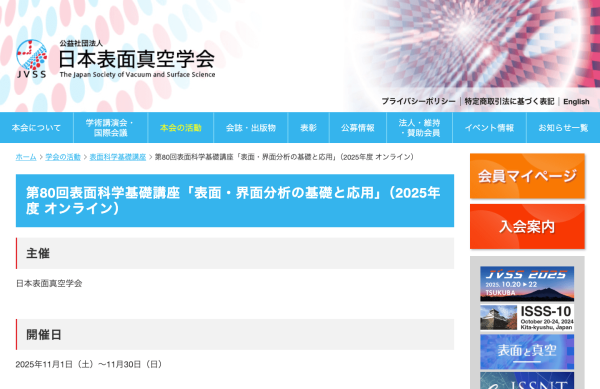This screenshot has height=389, width=600.
Task: Open 法人・維持・賛助会員 menu
Action: coord(419,128)
